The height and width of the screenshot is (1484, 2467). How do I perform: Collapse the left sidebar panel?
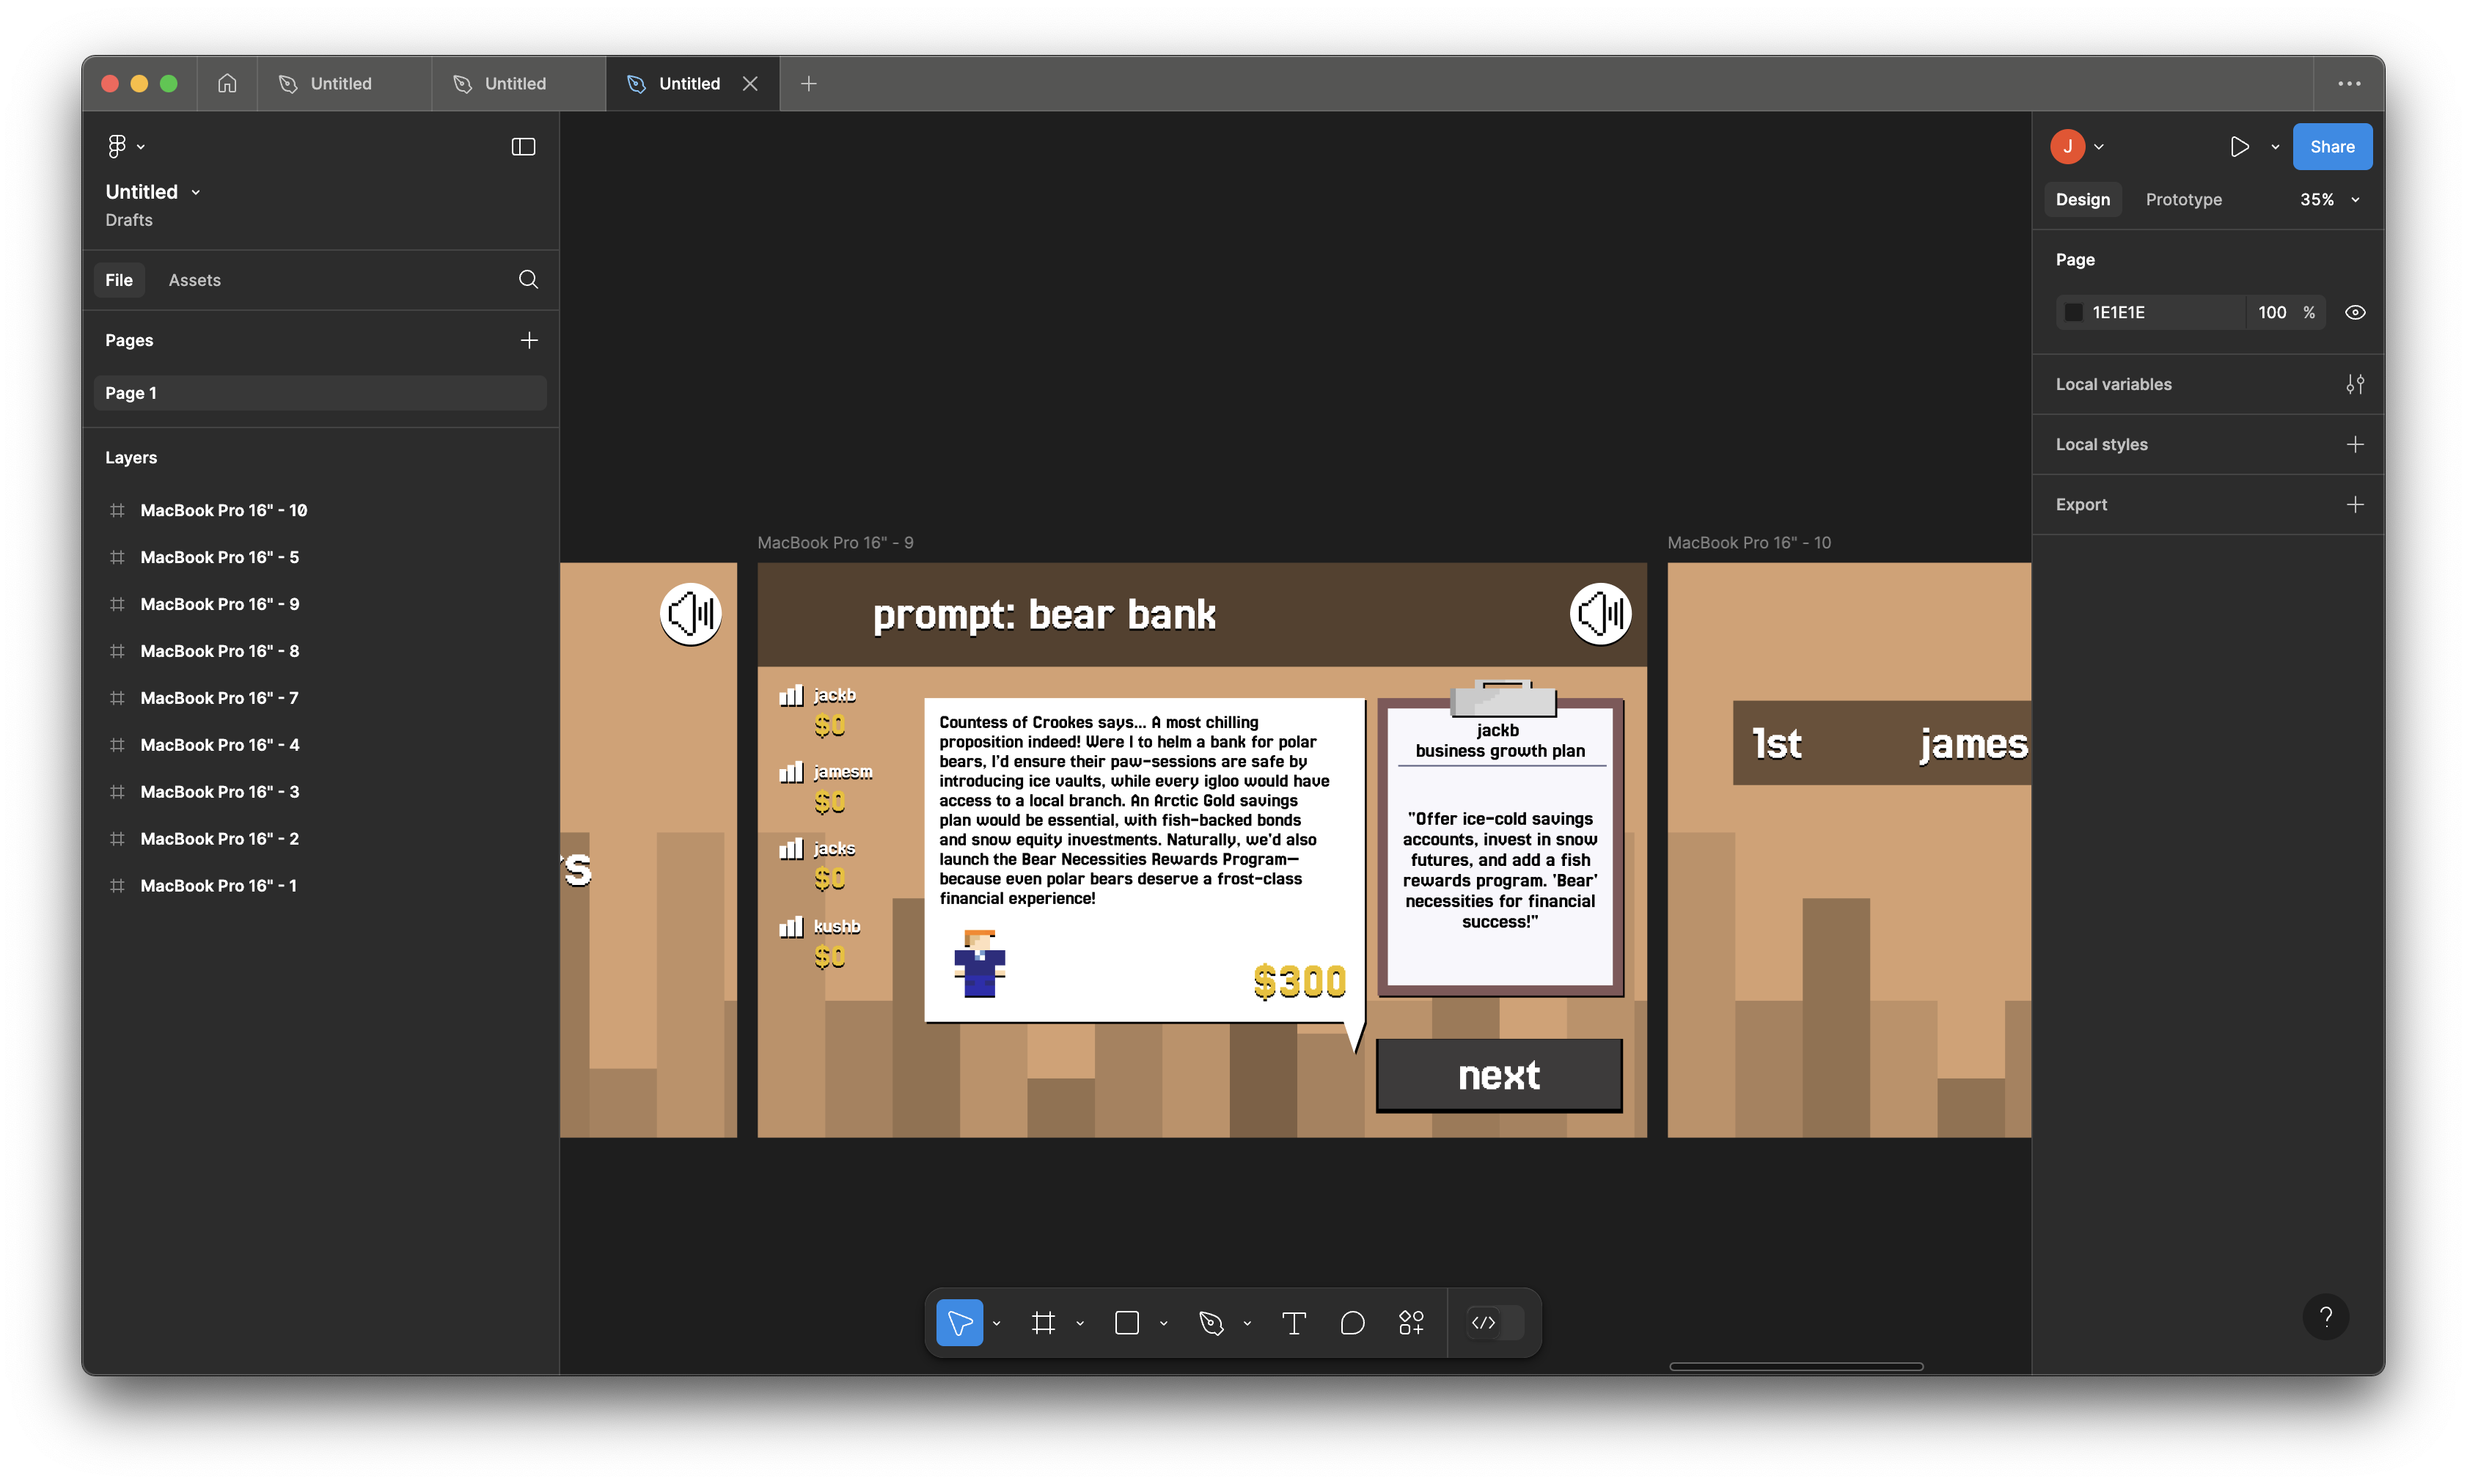pyautogui.click(x=523, y=147)
